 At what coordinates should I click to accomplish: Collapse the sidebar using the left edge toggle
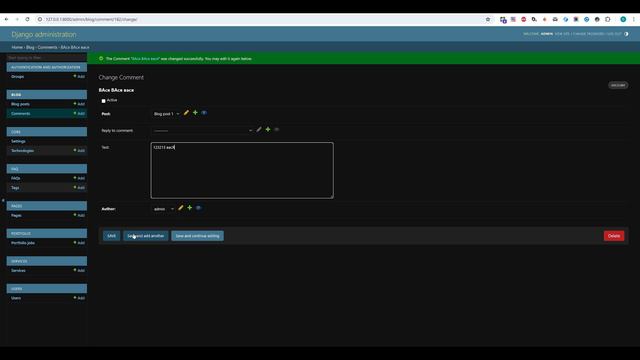[x=3, y=200]
